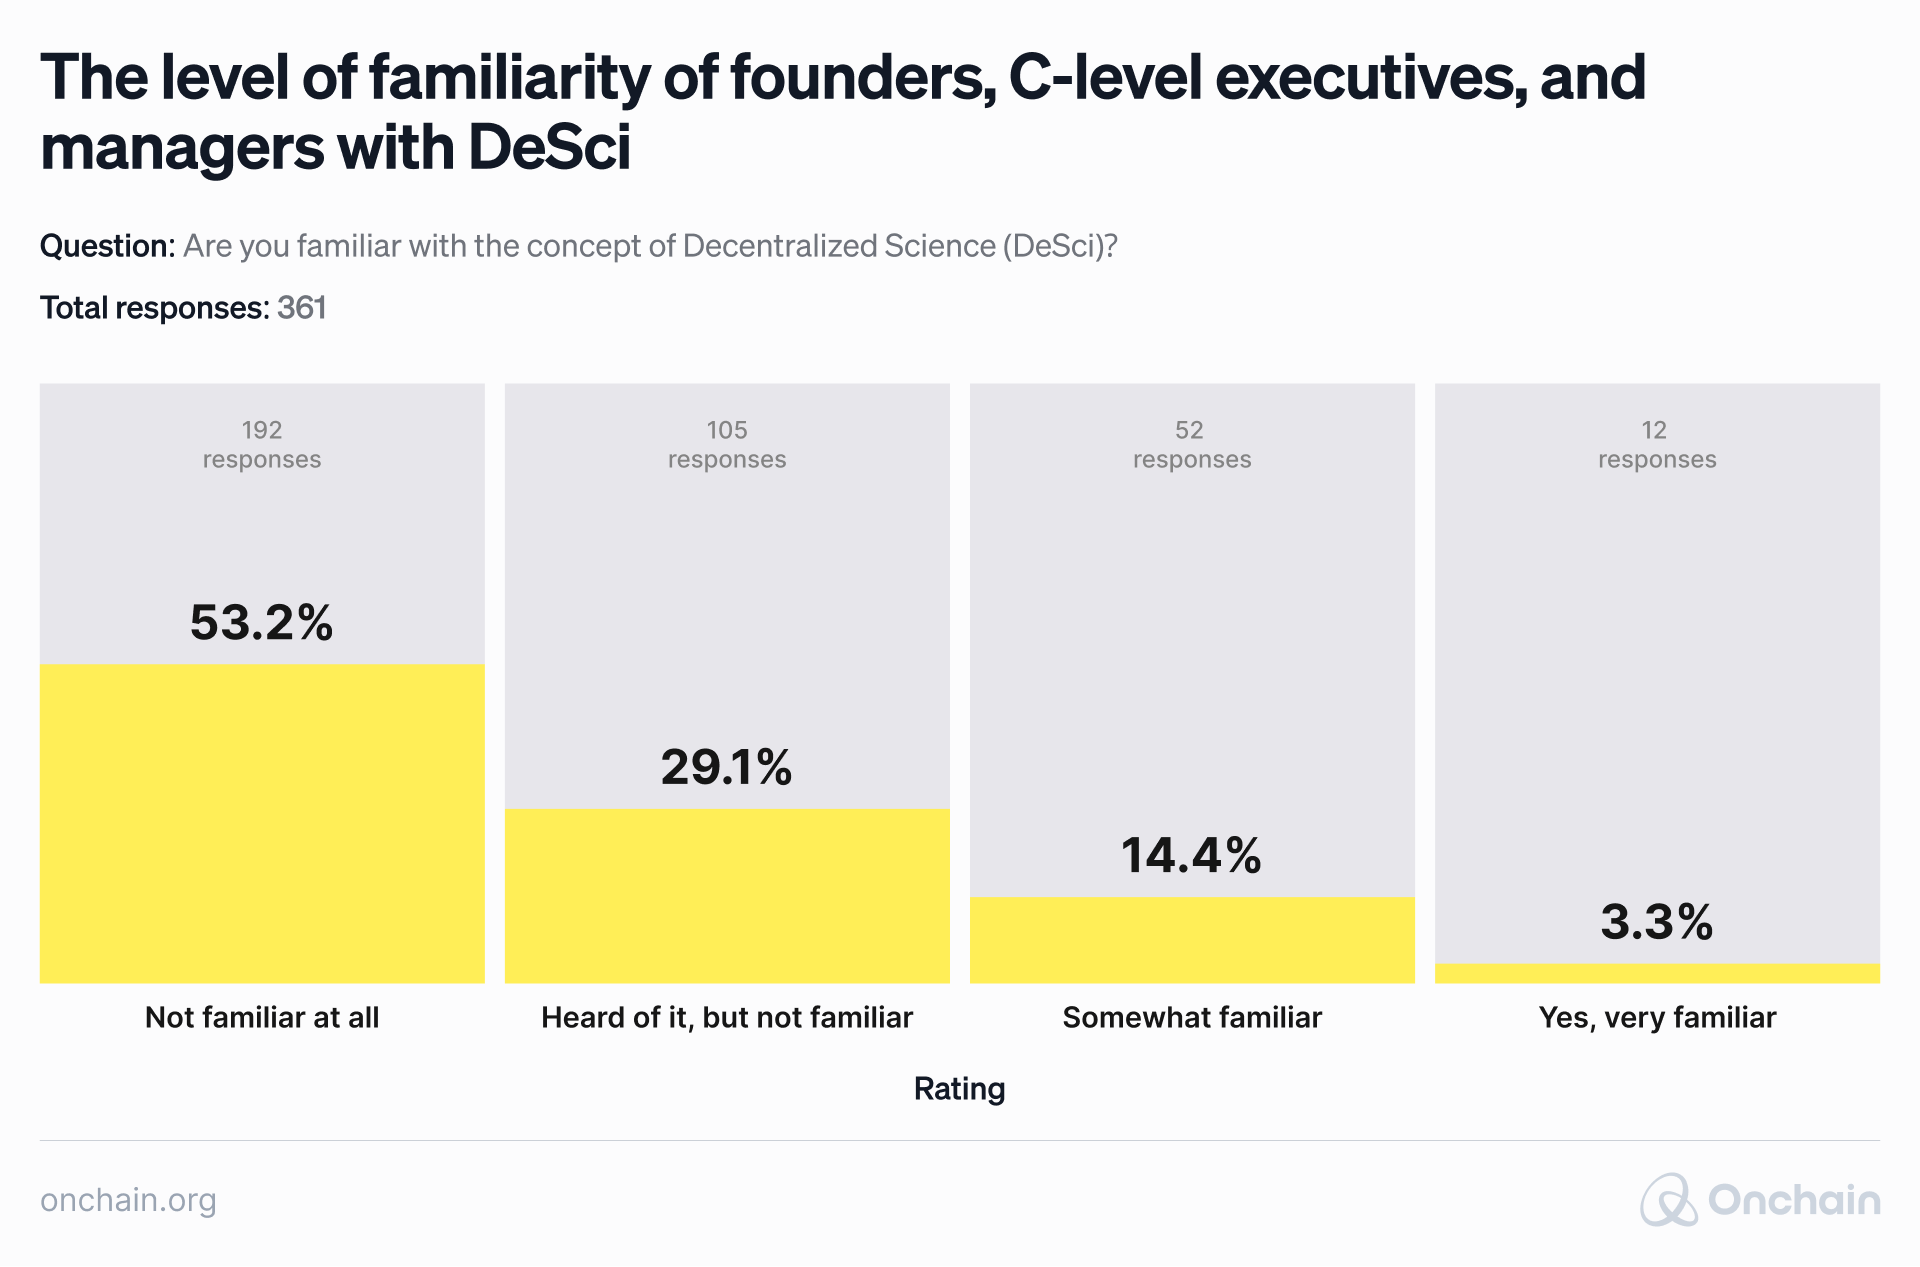Click the Onchain logo icon
Image resolution: width=1920 pixels, height=1267 pixels.
coord(1668,1199)
